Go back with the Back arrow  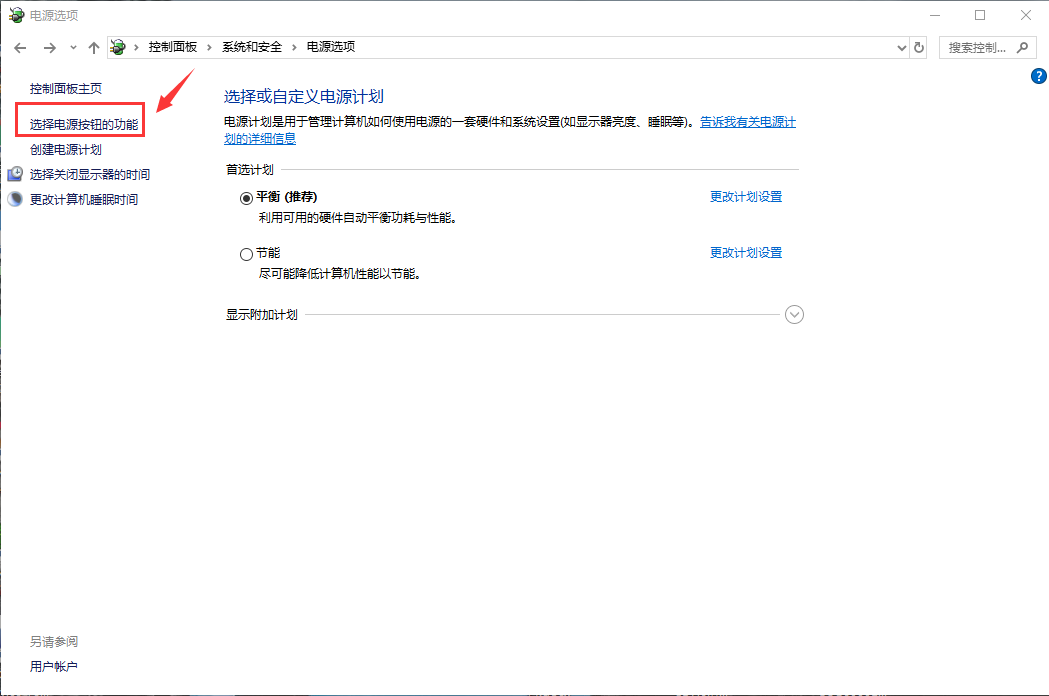pyautogui.click(x=20, y=48)
